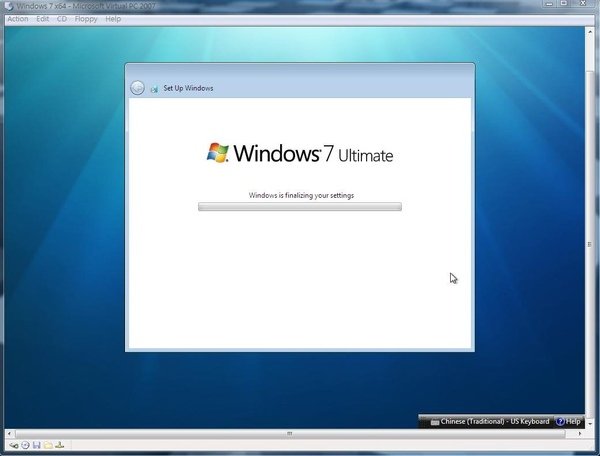The width and height of the screenshot is (600, 456).
Task: Open the Action menu
Action: coord(18,19)
